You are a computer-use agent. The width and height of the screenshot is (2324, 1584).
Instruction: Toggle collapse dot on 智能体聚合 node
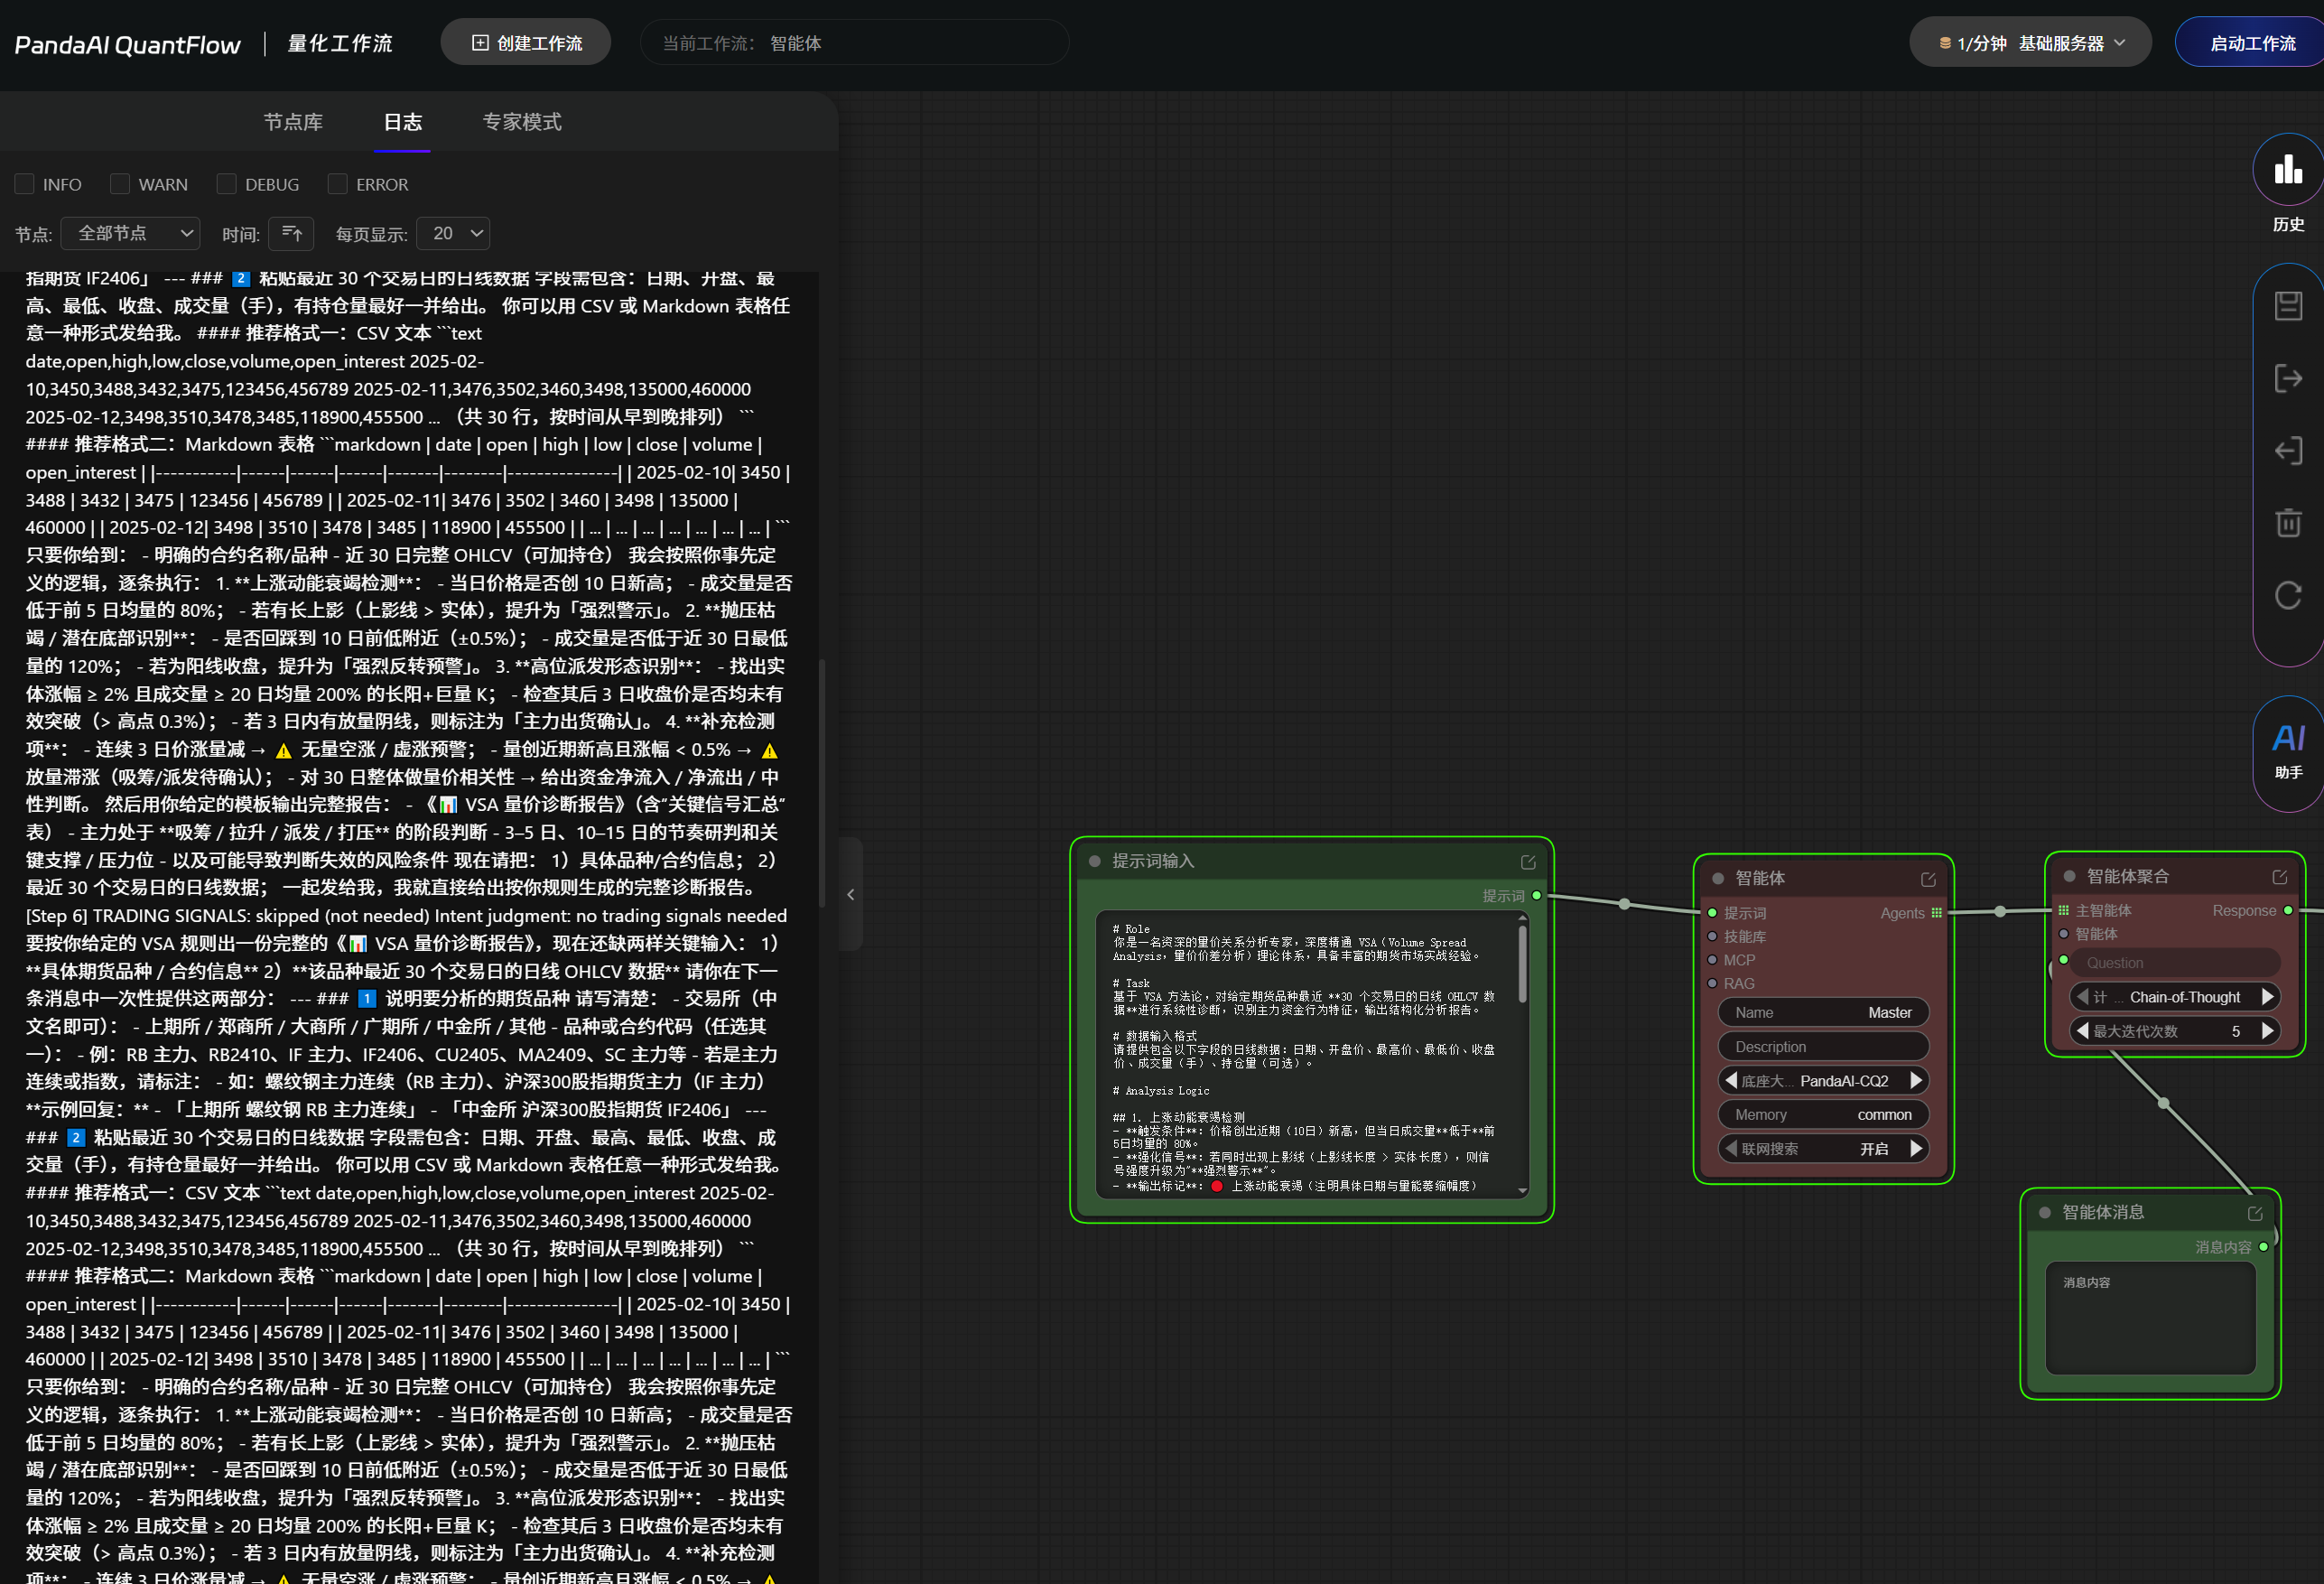2069,877
